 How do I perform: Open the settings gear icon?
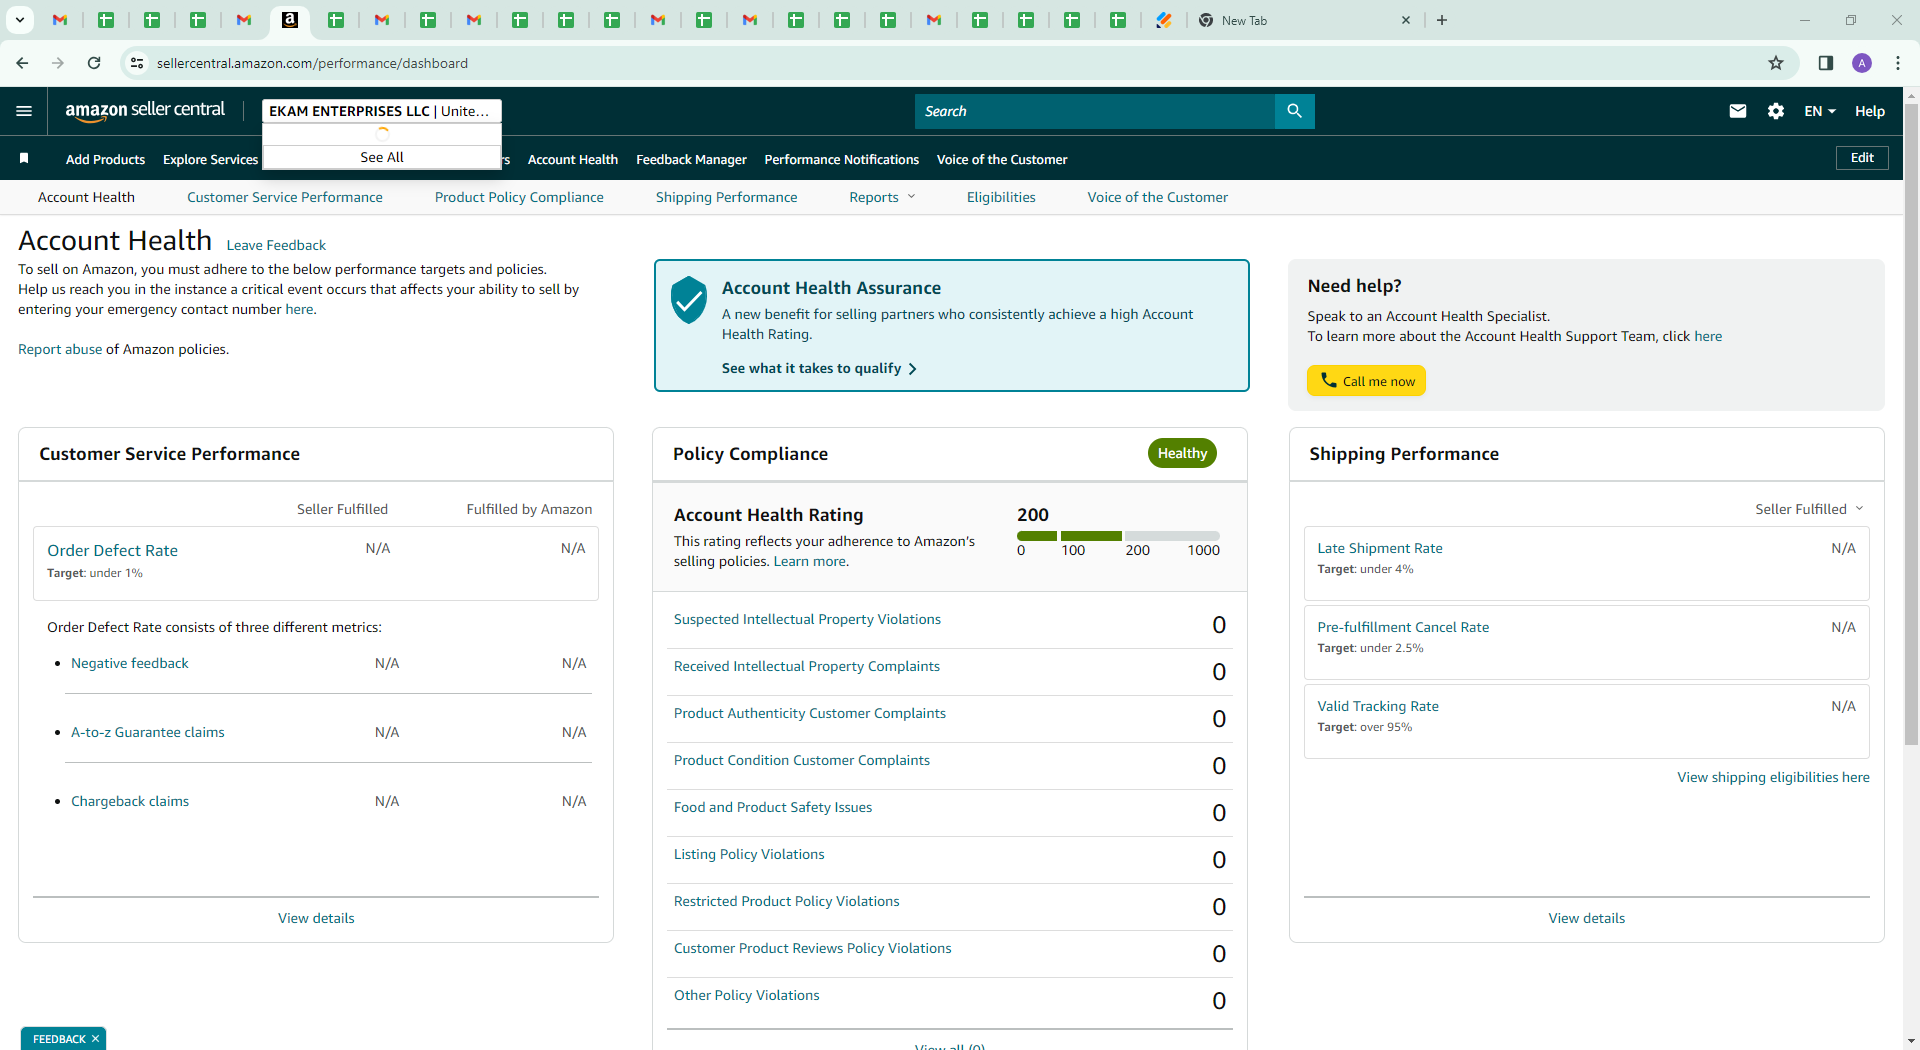1776,111
